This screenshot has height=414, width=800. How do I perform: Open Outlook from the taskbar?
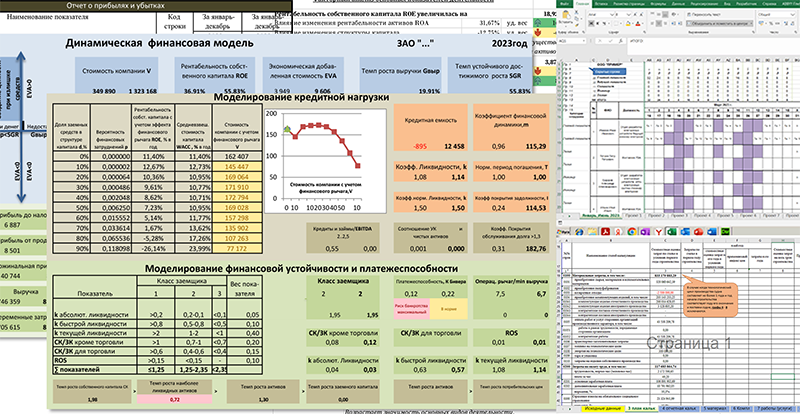685,232
